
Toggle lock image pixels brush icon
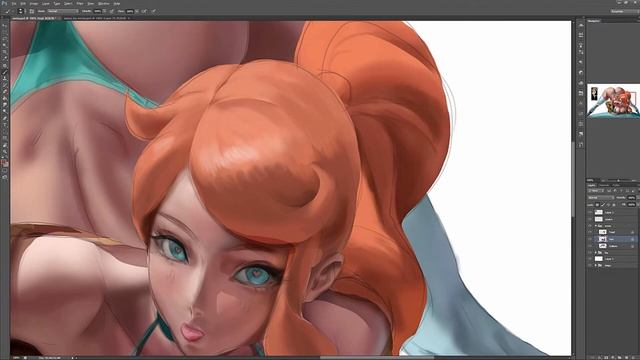(603, 204)
